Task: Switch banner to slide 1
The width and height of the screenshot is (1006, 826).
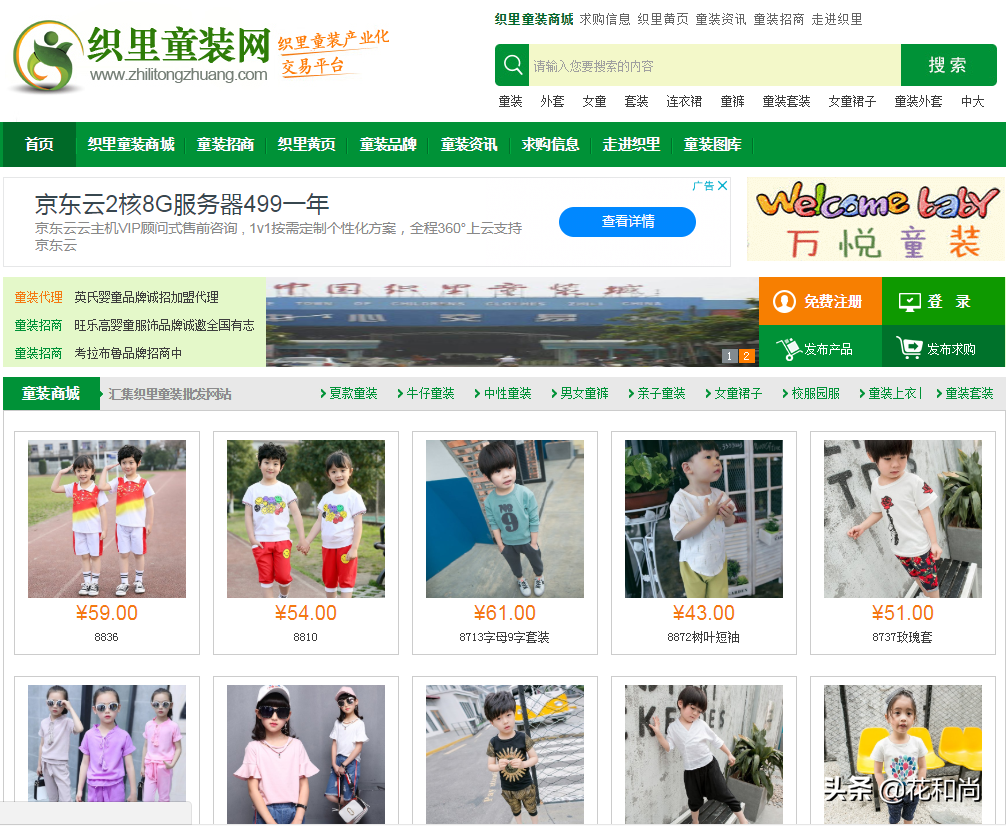Action: 730,356
